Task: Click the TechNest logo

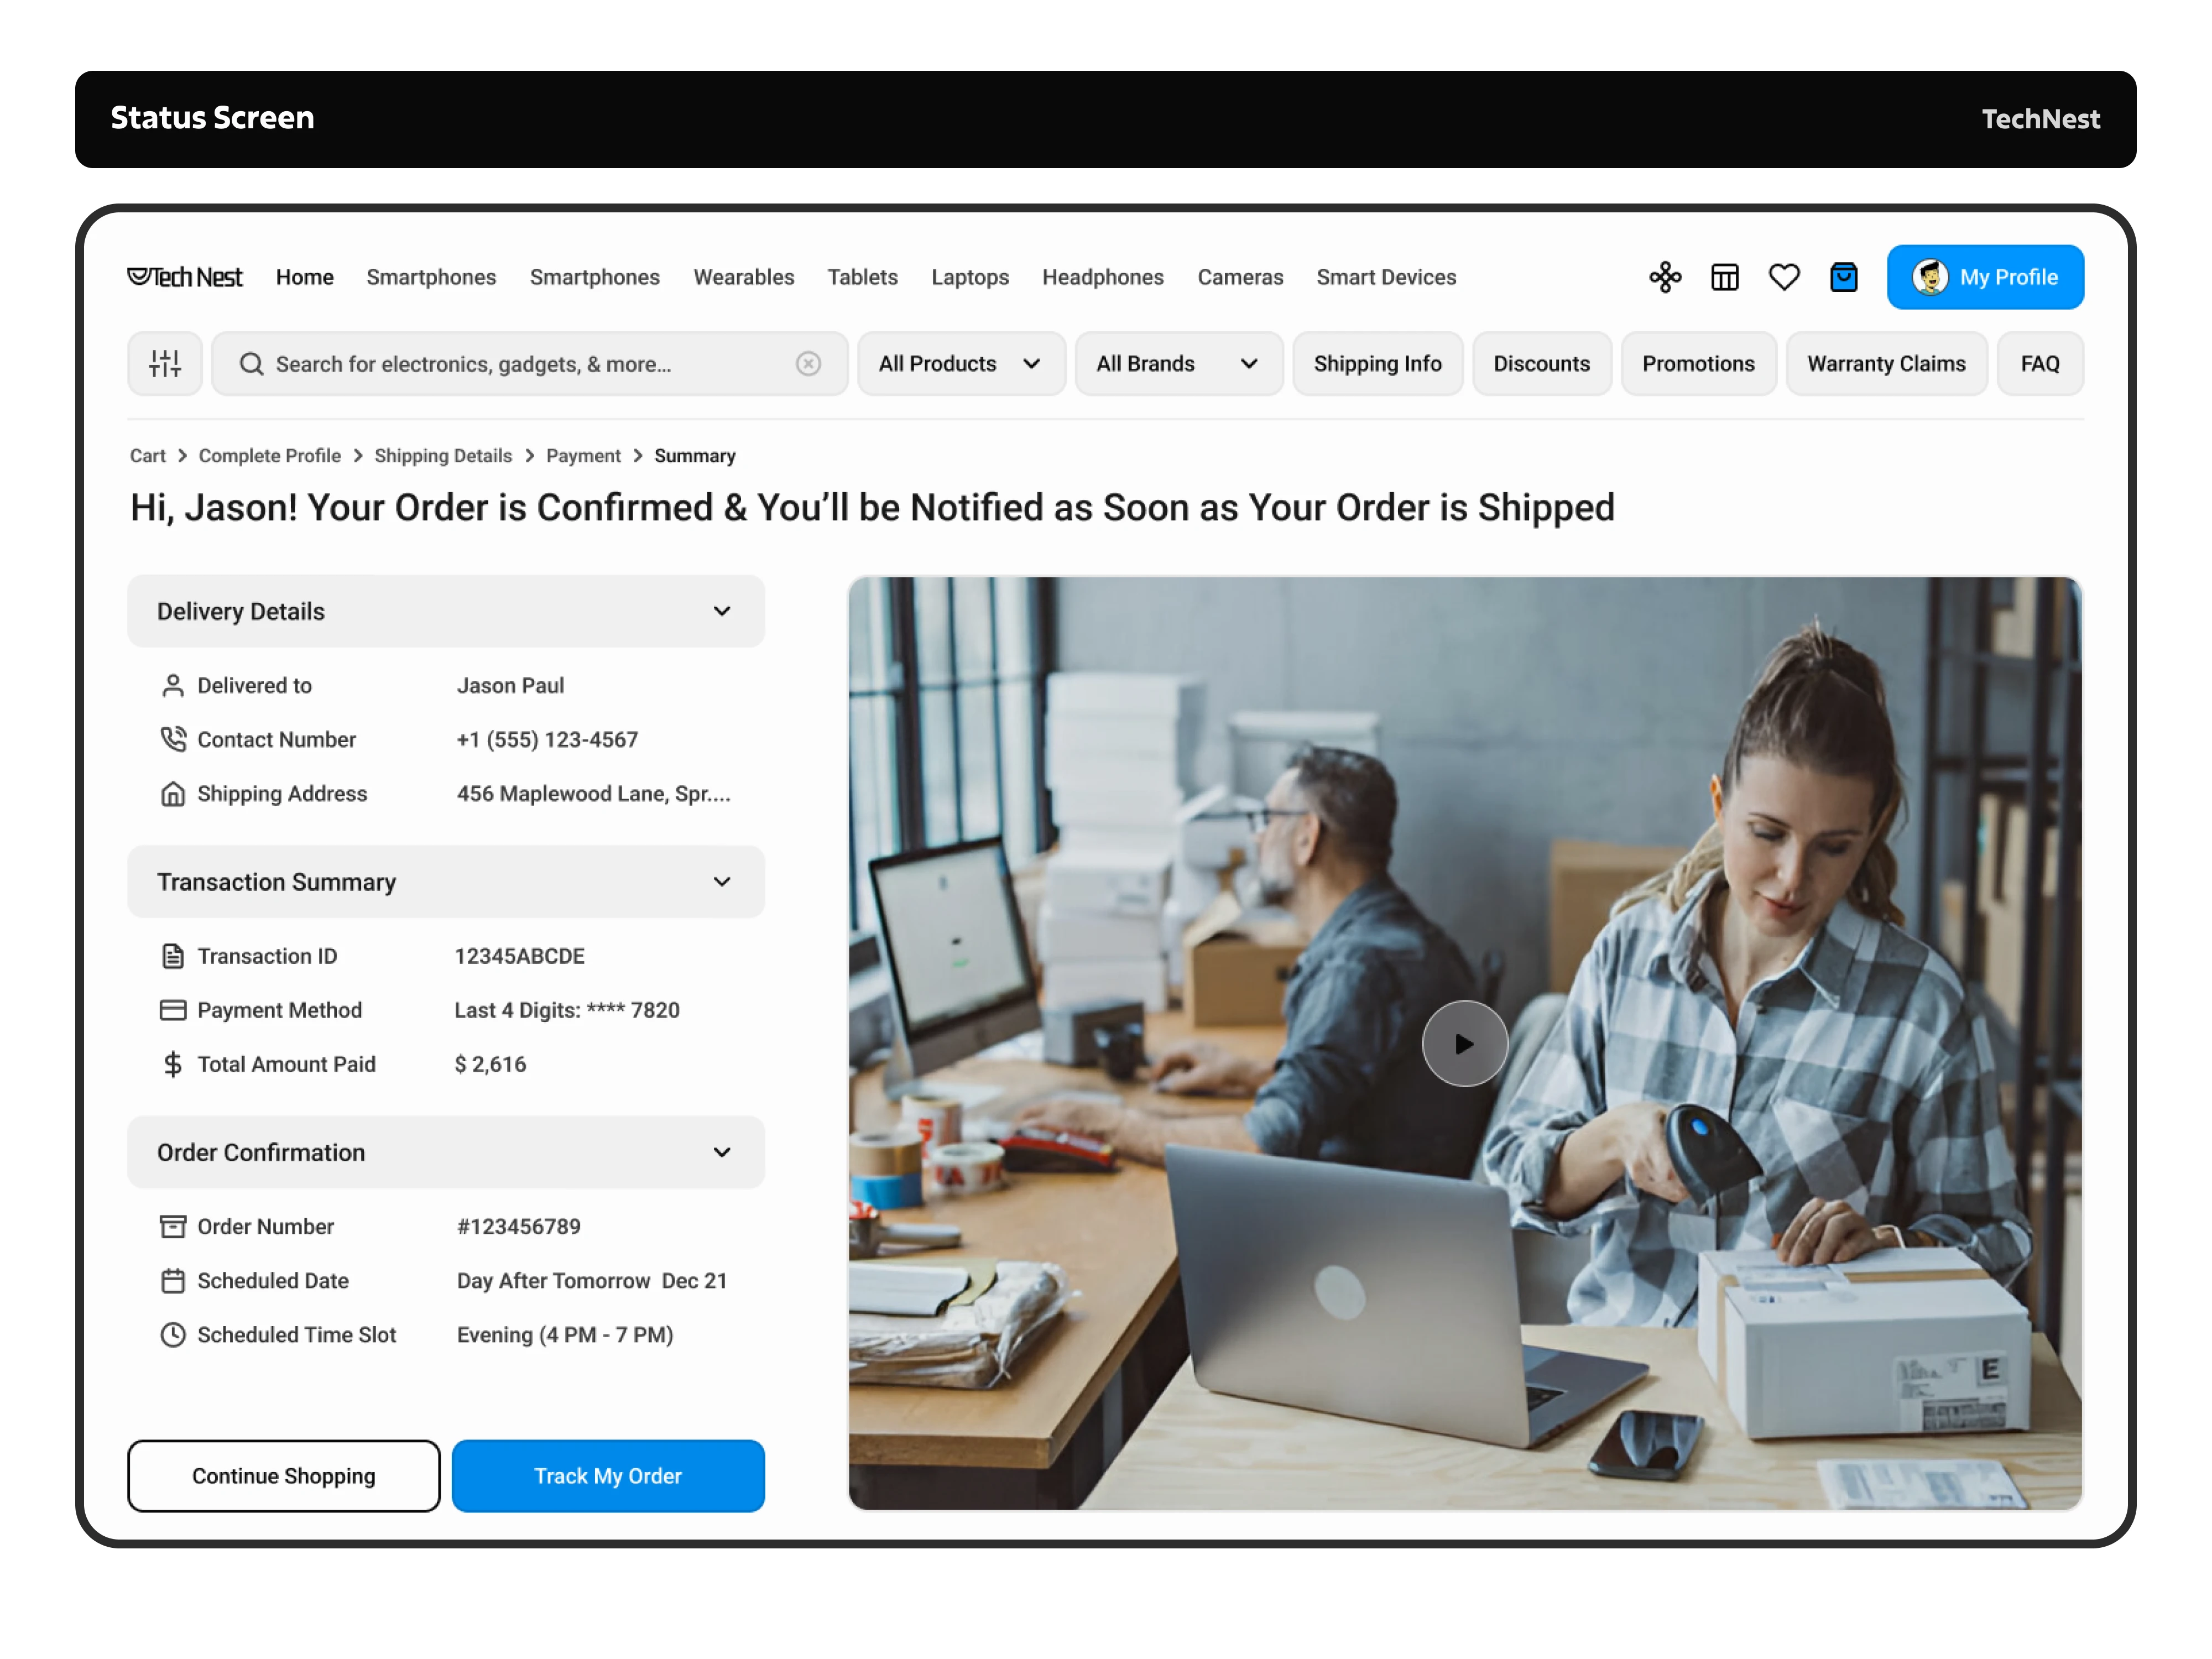Action: coord(185,277)
